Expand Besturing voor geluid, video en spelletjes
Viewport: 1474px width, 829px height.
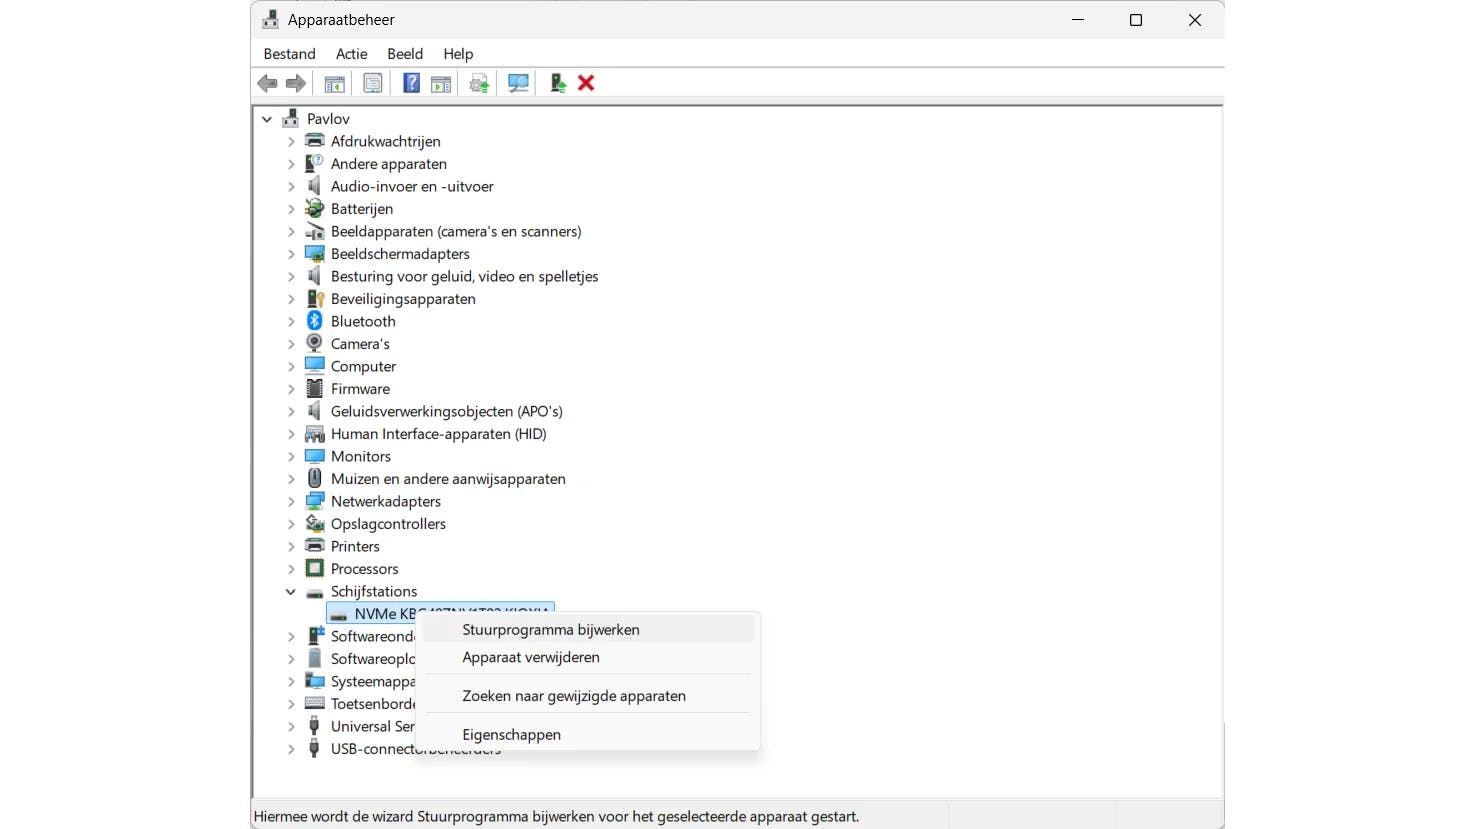coord(291,277)
